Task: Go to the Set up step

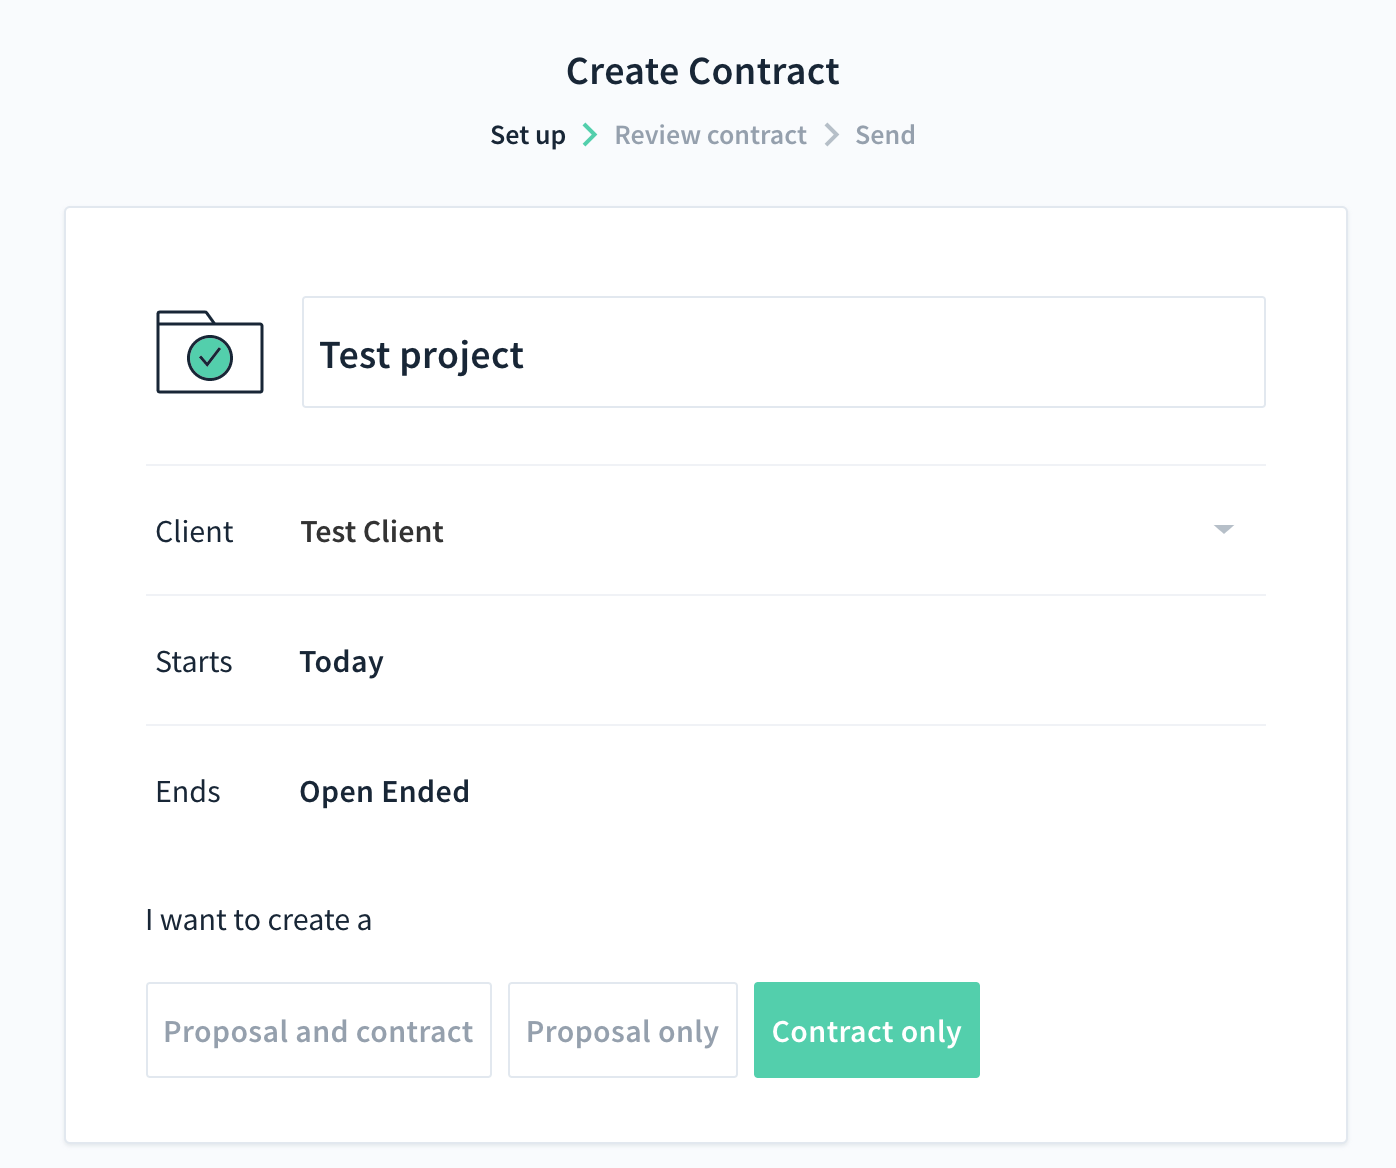Action: coord(527,135)
